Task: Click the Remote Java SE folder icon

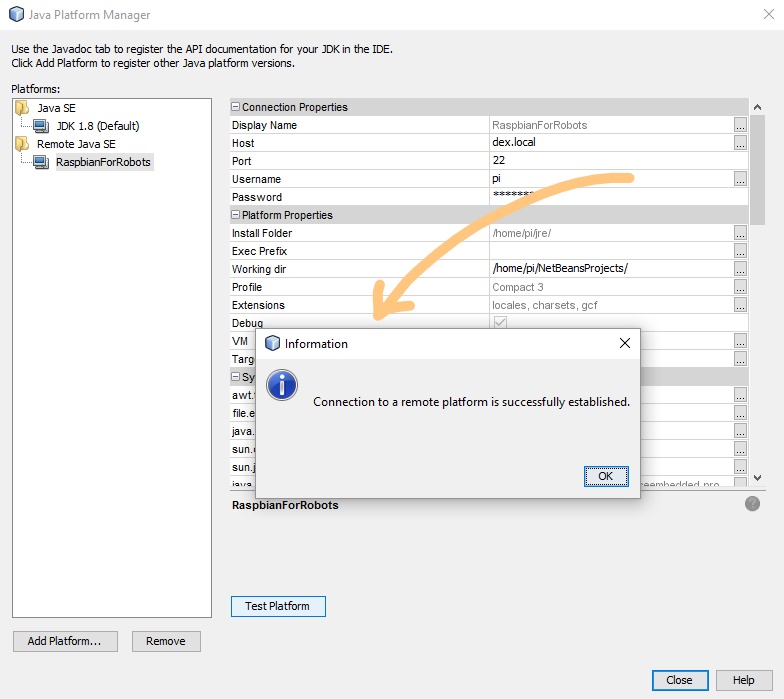Action: (22, 144)
